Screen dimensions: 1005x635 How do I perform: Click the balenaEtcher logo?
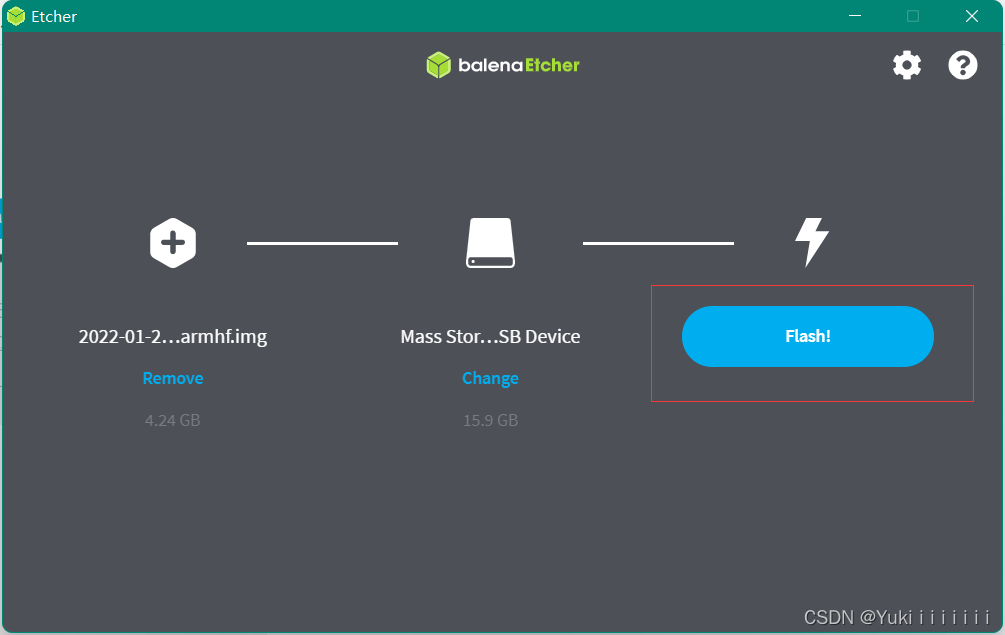(x=503, y=65)
